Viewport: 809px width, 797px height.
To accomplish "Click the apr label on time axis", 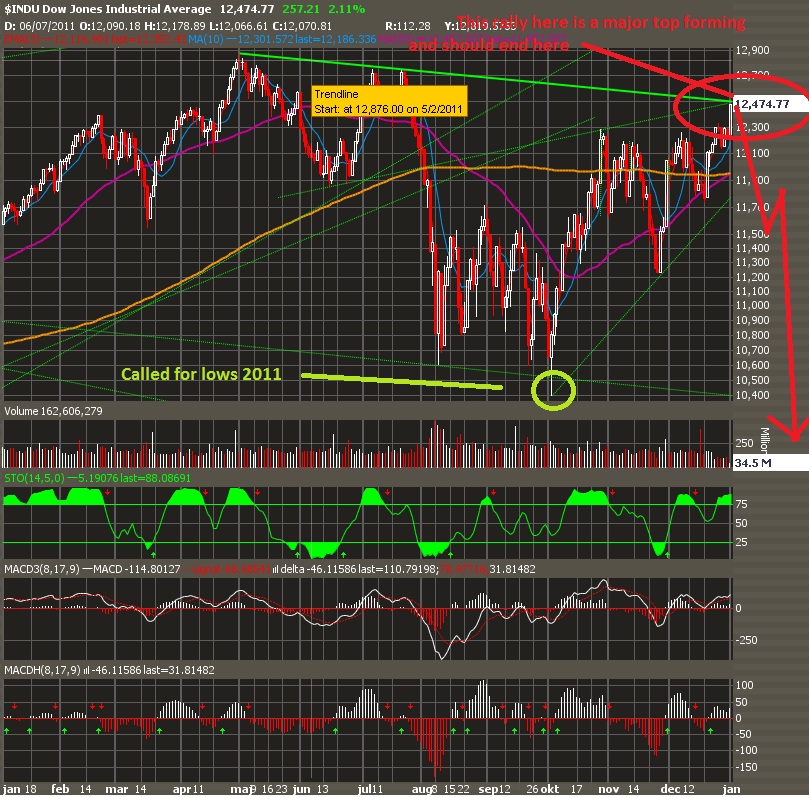I will (x=182, y=789).
